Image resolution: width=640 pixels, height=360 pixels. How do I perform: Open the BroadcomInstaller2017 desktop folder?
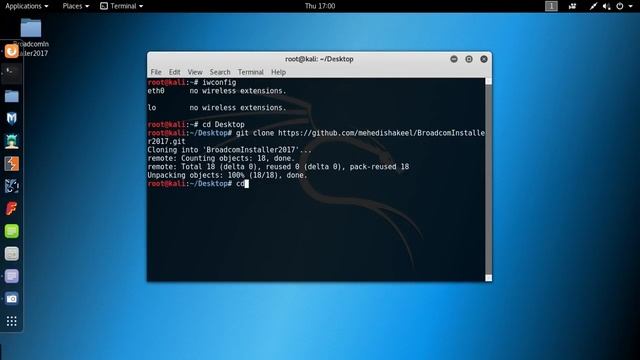(31, 29)
